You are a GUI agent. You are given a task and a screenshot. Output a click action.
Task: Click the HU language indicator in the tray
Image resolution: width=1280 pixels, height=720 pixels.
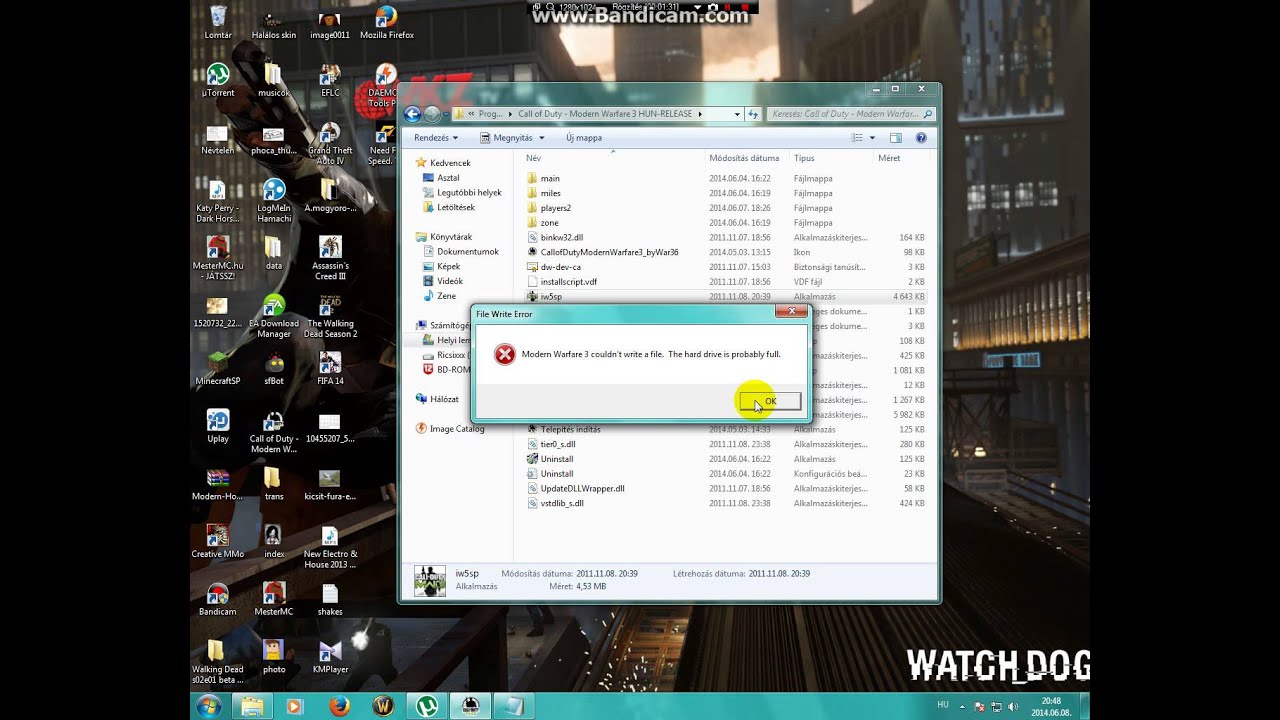tap(943, 705)
